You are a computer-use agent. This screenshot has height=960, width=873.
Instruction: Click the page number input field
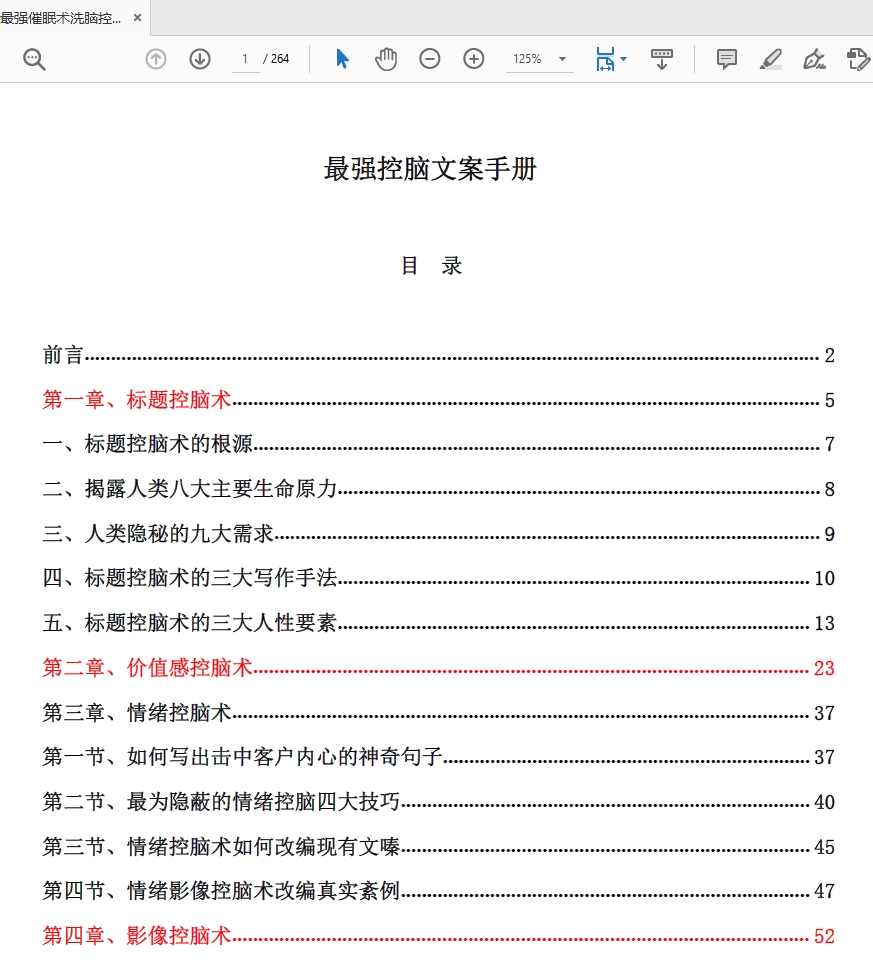coord(244,59)
